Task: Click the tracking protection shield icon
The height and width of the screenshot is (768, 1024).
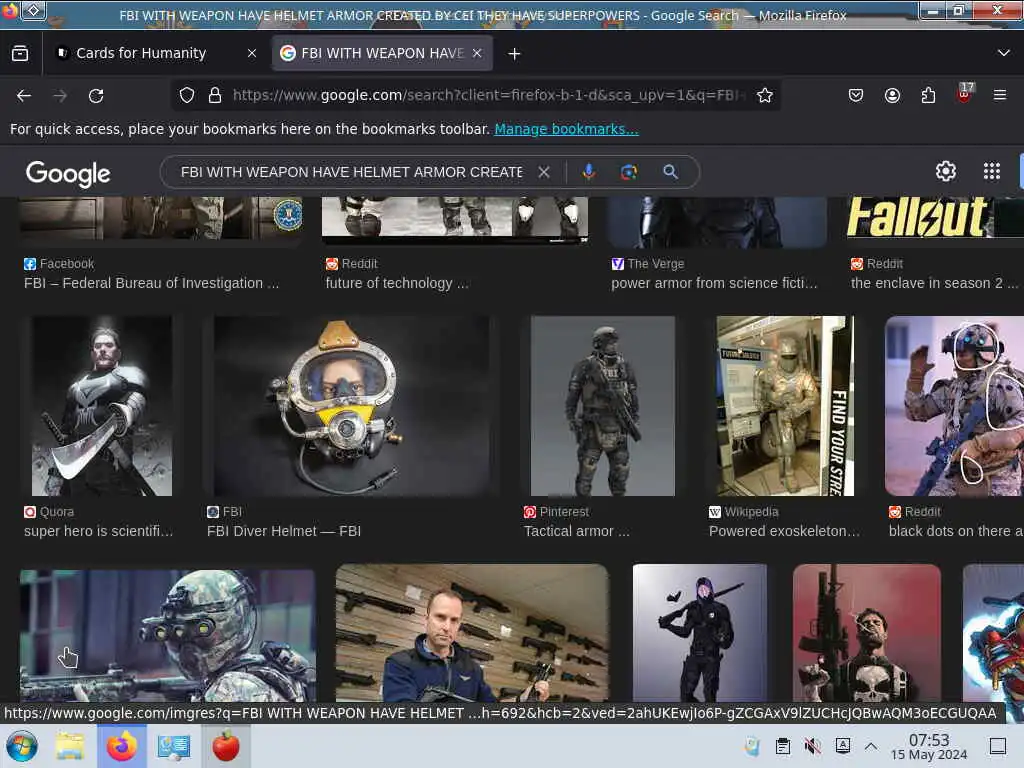Action: point(187,95)
